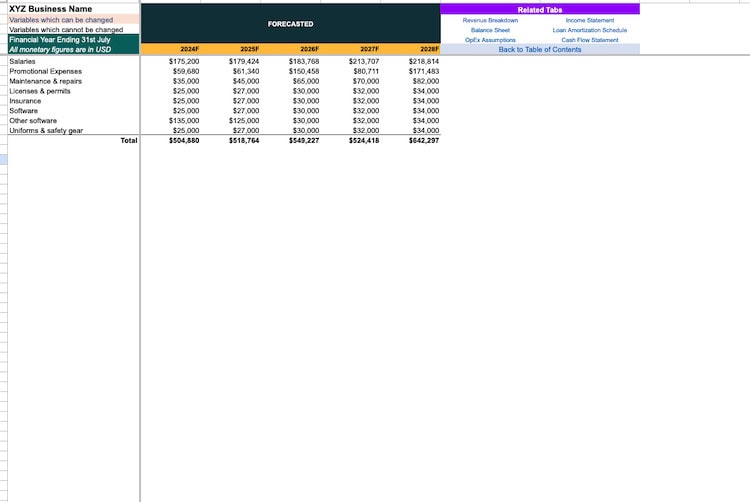Select Software 2027F value $32,000

[366, 110]
